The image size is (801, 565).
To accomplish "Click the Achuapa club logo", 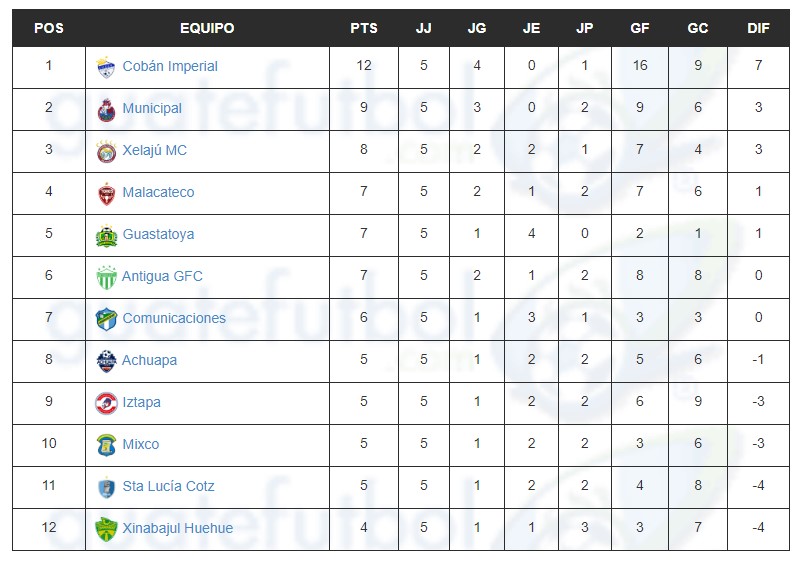I will click(106, 362).
